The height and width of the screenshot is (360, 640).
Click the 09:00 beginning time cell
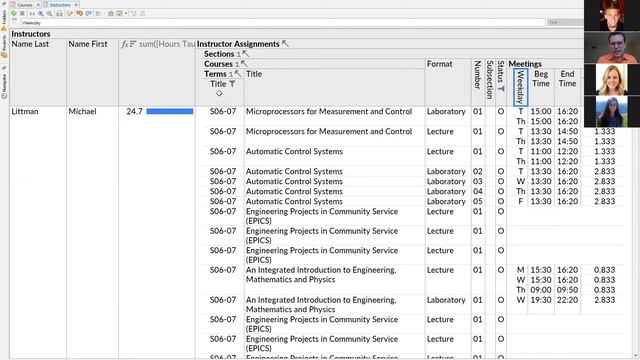541,290
